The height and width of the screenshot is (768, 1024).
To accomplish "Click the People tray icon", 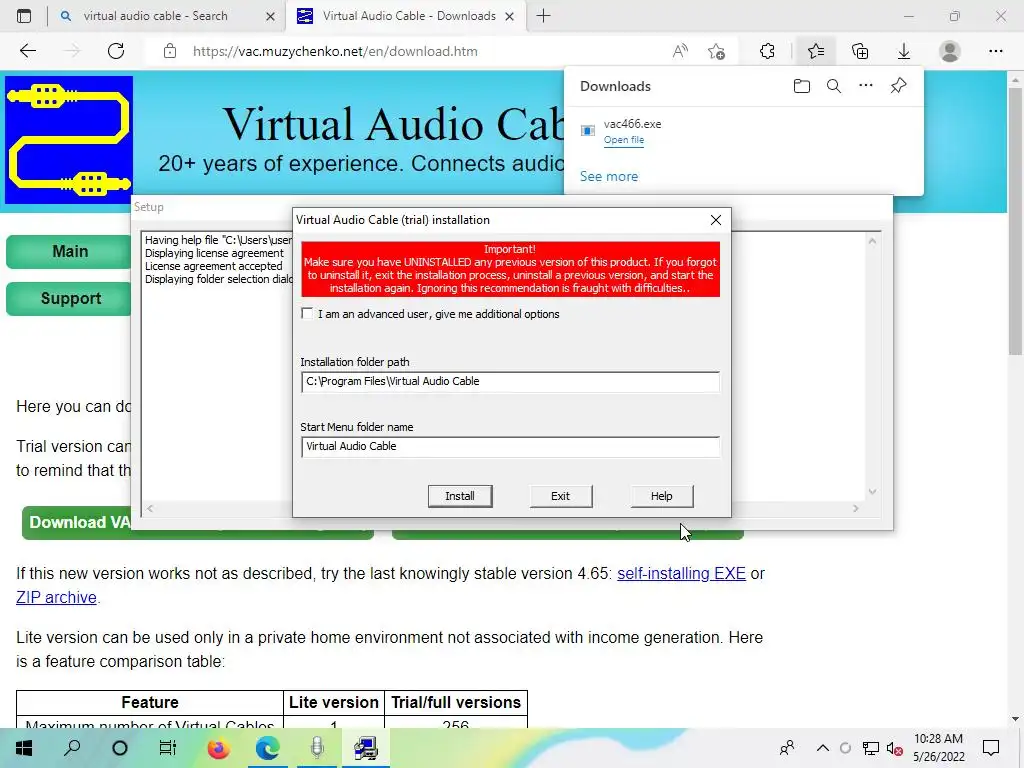I will pyautogui.click(x=788, y=748).
